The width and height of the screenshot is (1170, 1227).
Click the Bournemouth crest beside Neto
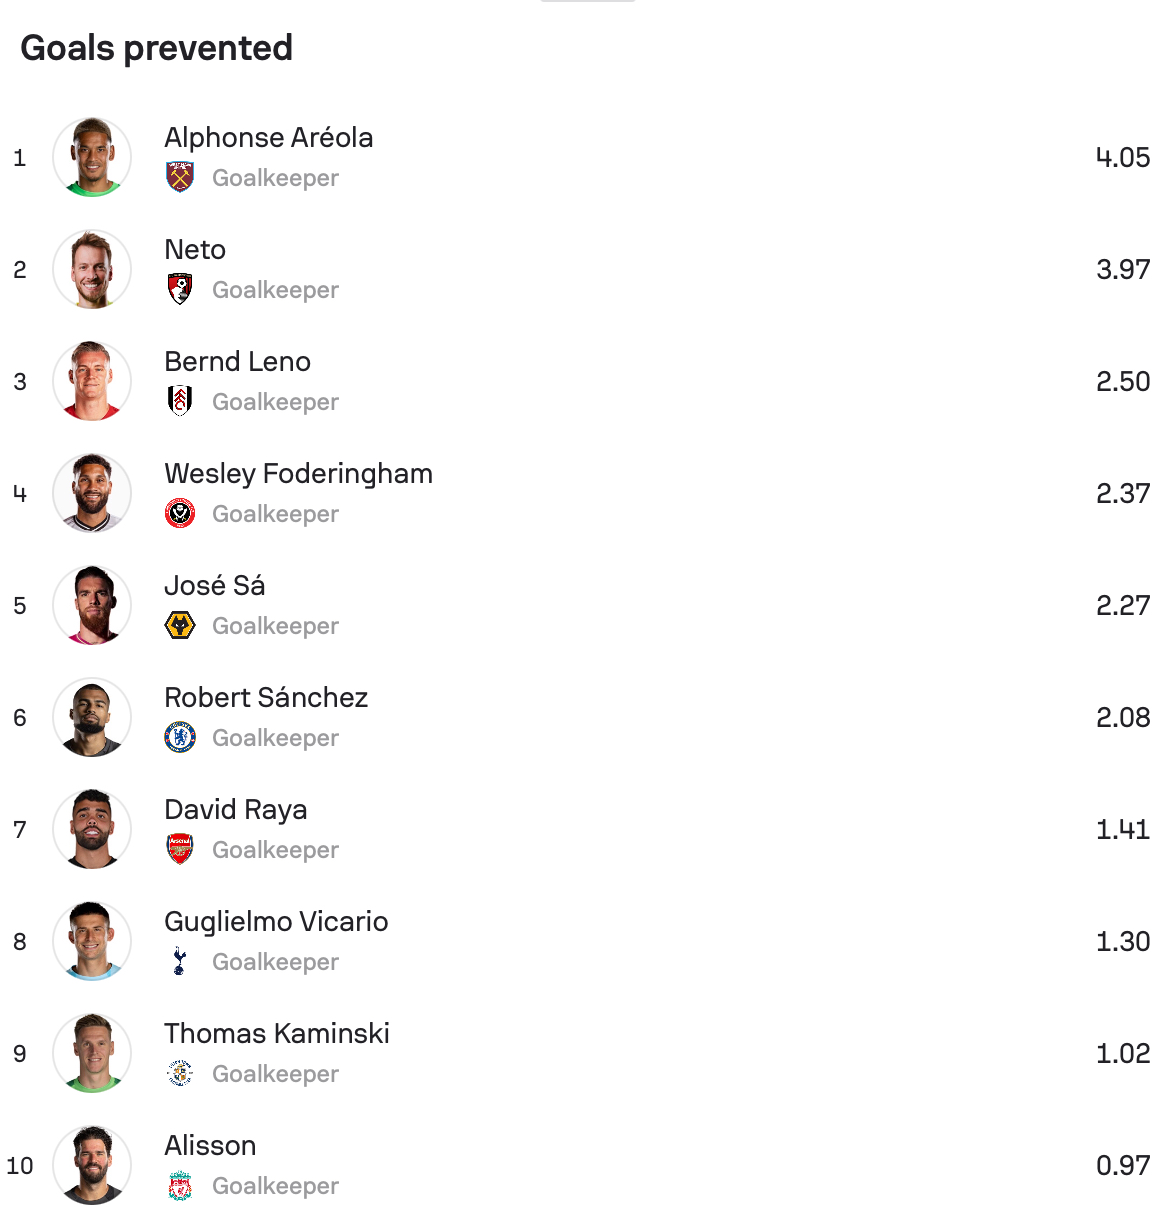pos(180,289)
